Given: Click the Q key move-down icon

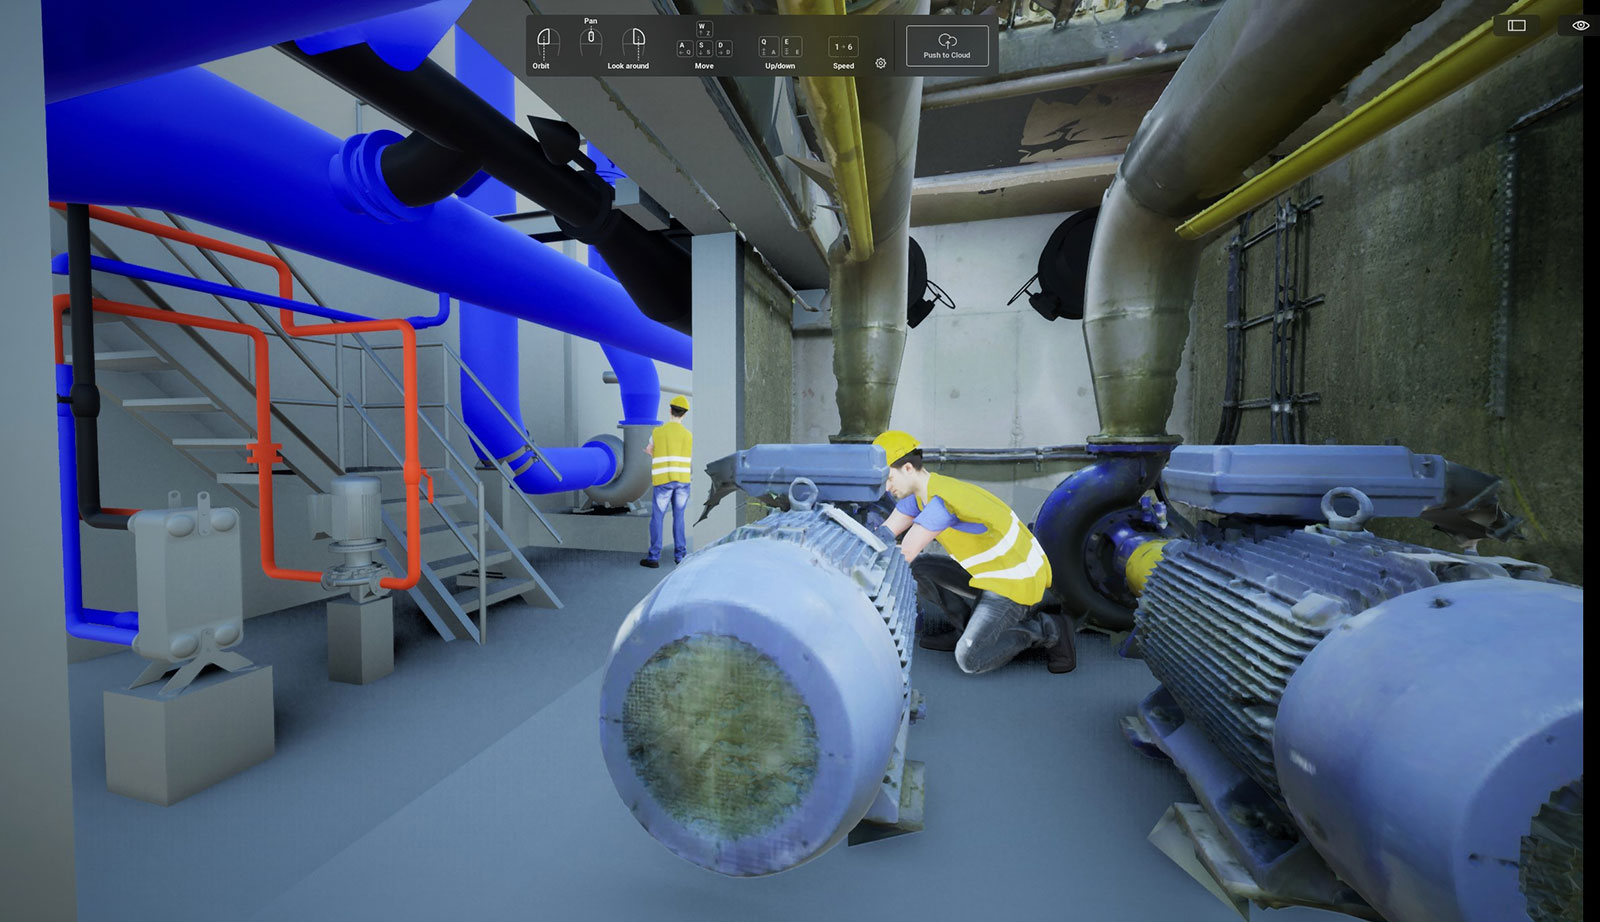Looking at the screenshot, I should (770, 46).
